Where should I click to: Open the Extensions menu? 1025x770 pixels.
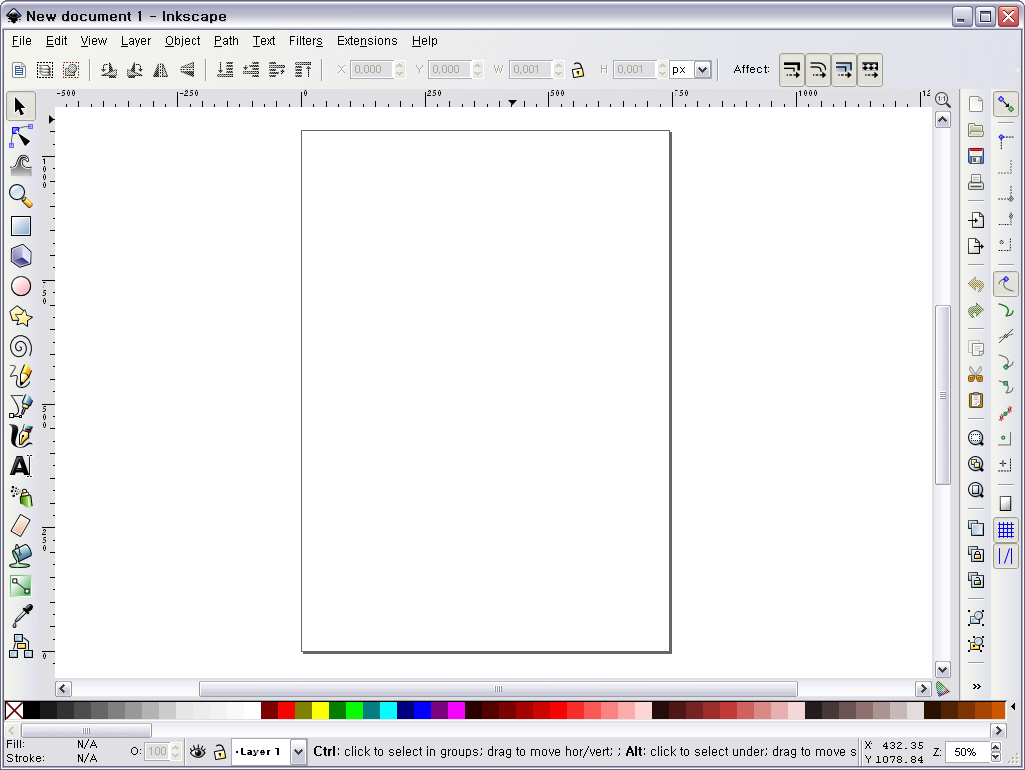click(367, 41)
